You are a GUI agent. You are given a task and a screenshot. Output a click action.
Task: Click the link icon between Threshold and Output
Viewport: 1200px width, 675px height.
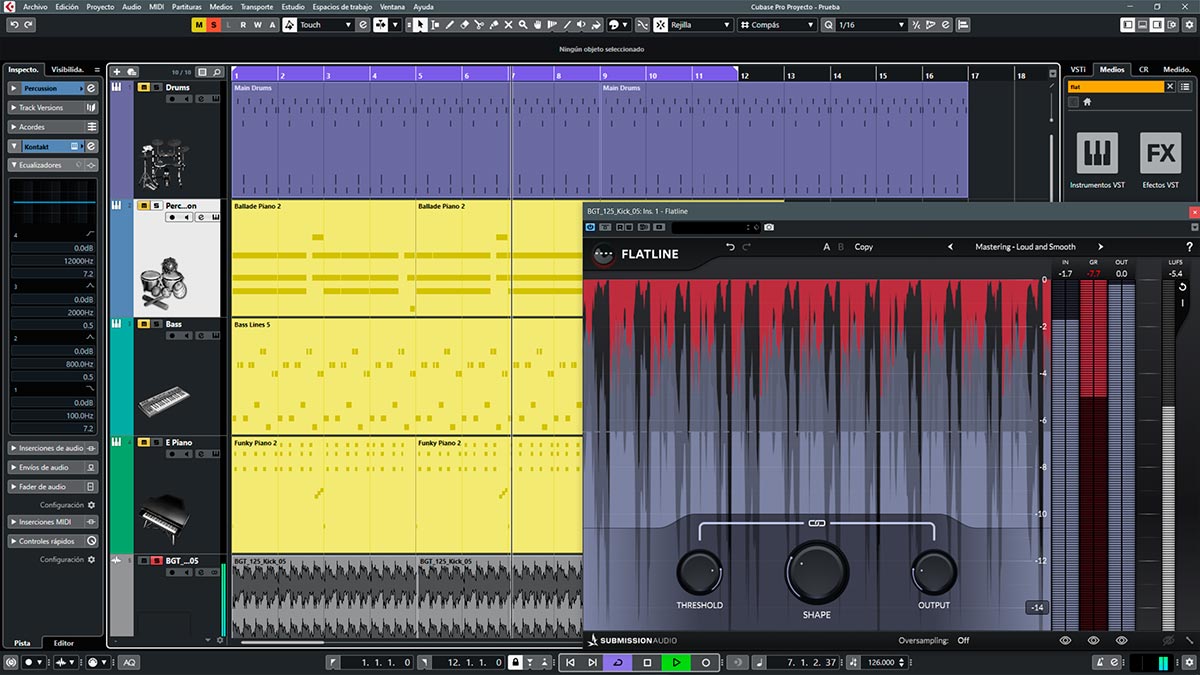[815, 522]
